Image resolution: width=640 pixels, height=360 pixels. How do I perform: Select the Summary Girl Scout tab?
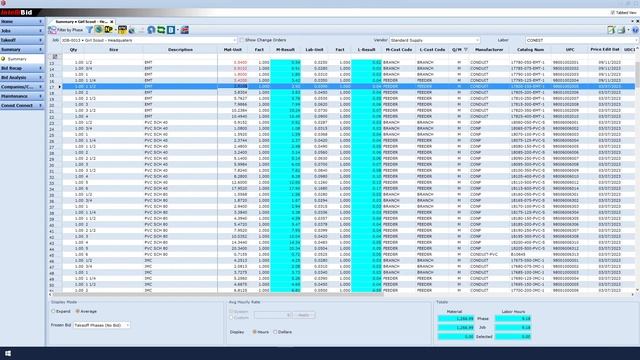pos(81,21)
